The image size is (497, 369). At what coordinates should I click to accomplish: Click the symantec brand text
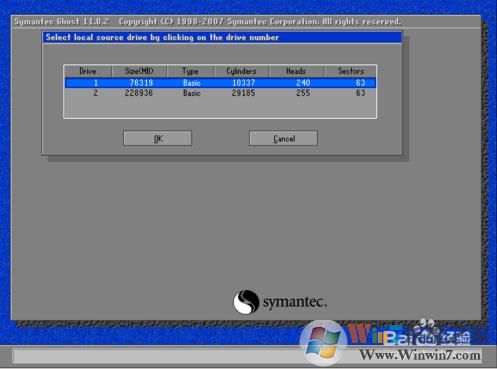coord(295,302)
